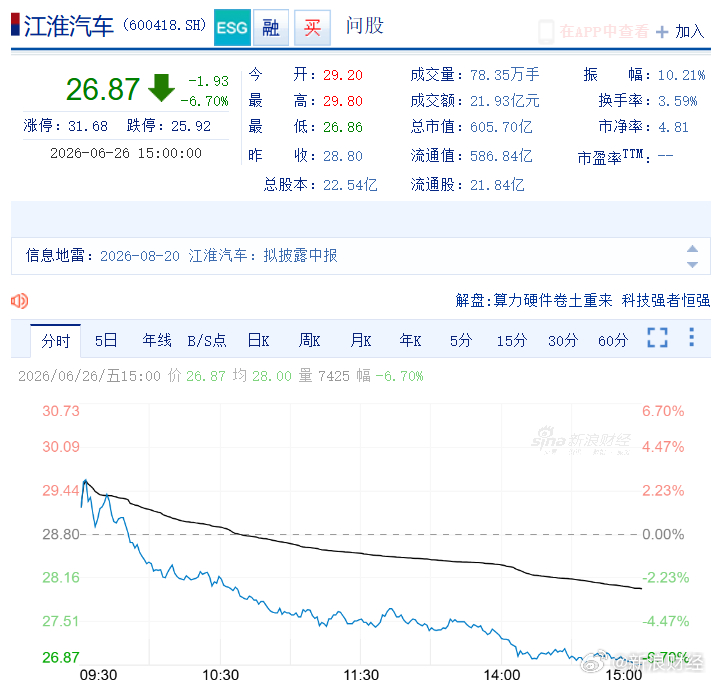Click the plus icon next to 加入
The height and width of the screenshot is (681, 712).
[x=662, y=32]
